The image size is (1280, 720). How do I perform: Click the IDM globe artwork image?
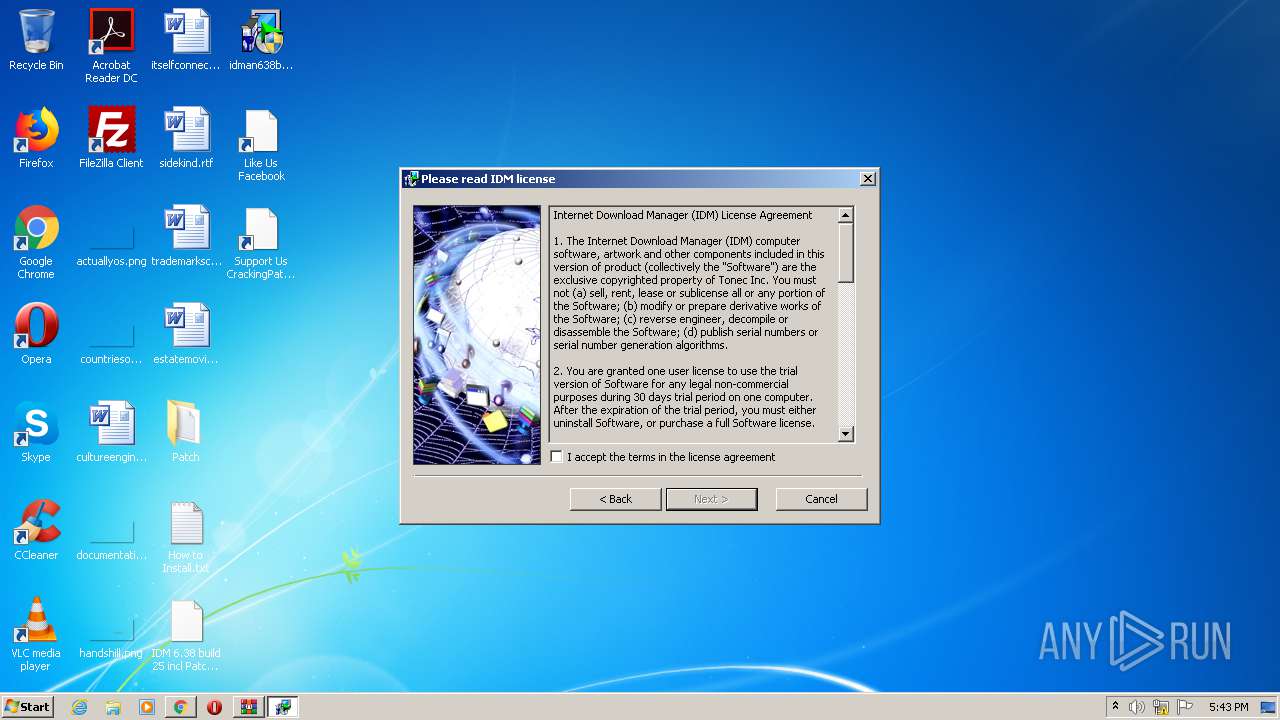point(477,335)
